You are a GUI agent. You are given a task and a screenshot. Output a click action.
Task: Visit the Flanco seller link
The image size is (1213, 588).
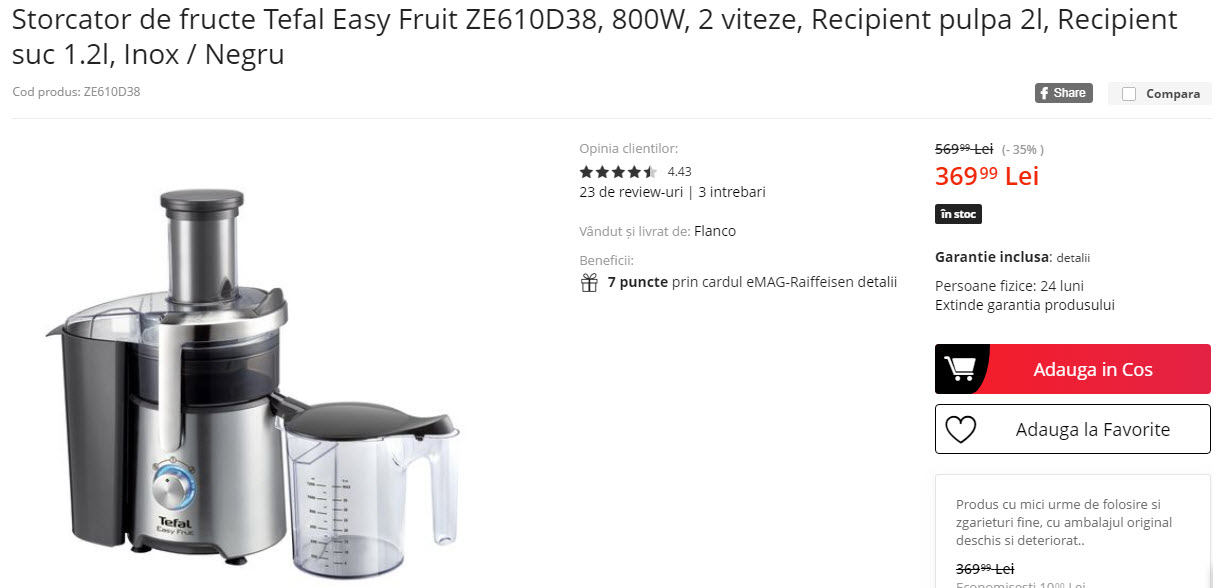click(715, 231)
